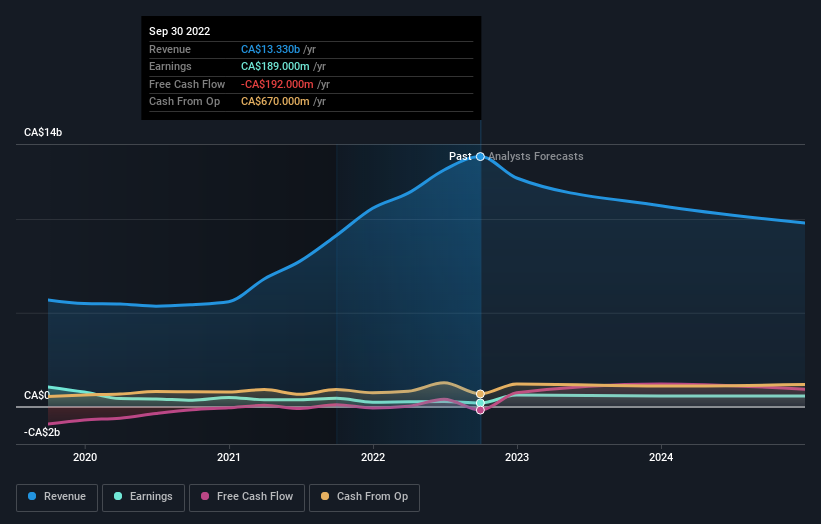This screenshot has width=821, height=524.
Task: Toggle the Revenue legend series
Action: [x=57, y=497]
